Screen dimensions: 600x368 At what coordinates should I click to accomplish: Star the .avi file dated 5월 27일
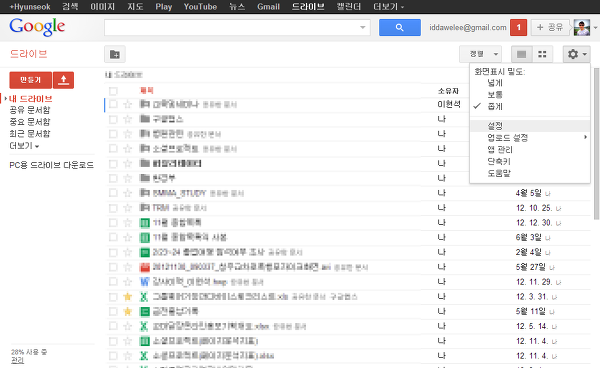coord(127,267)
